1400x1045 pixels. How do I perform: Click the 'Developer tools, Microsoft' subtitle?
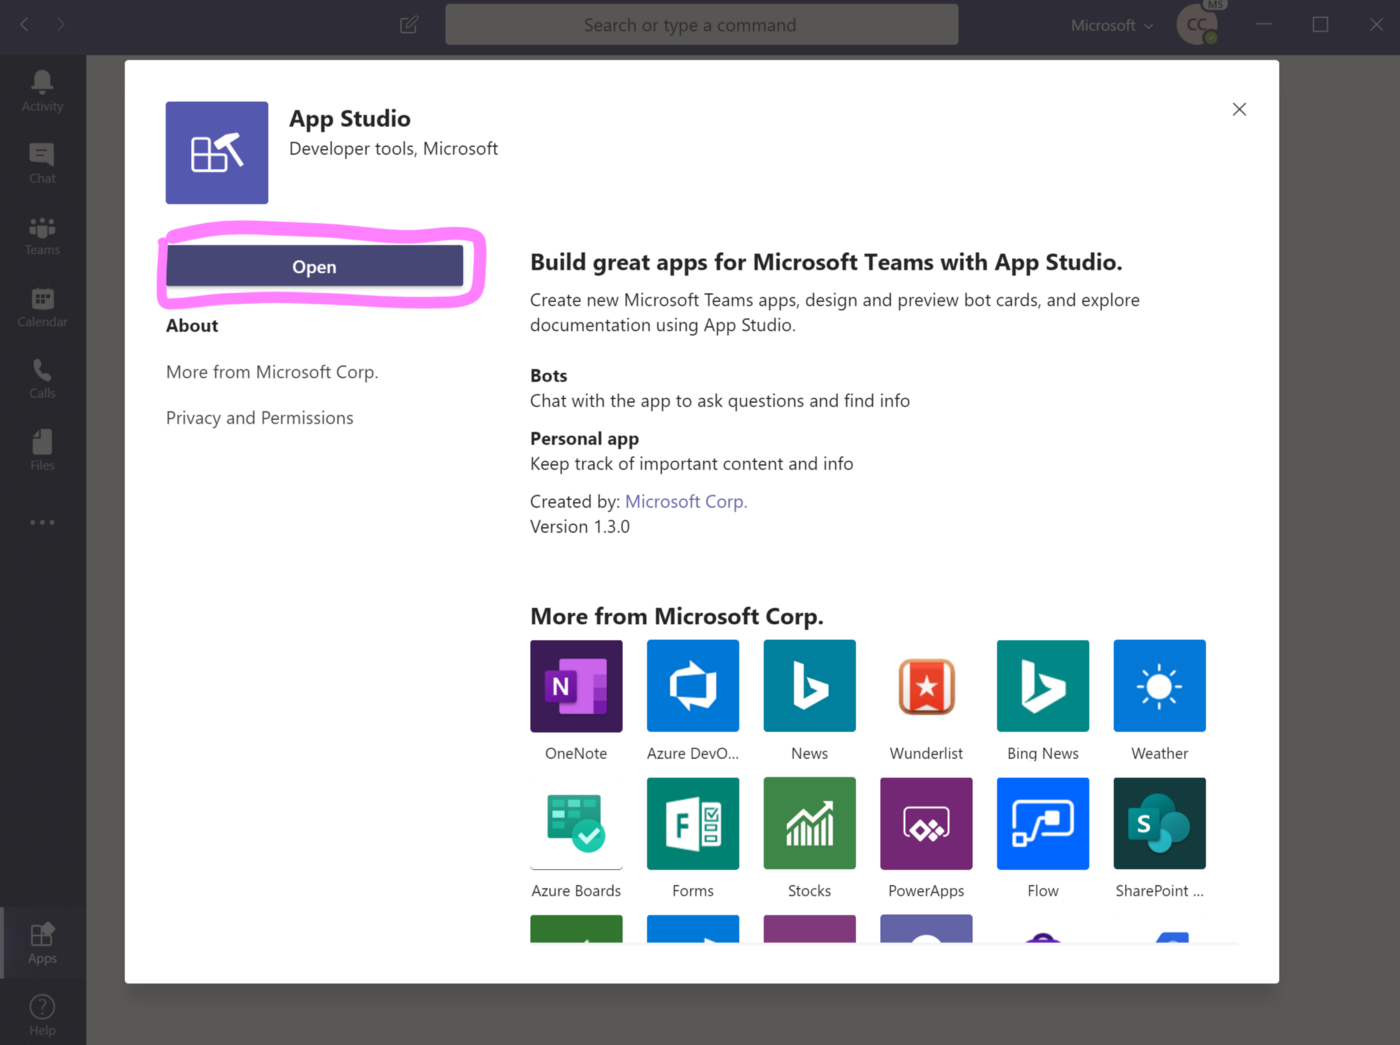393,149
